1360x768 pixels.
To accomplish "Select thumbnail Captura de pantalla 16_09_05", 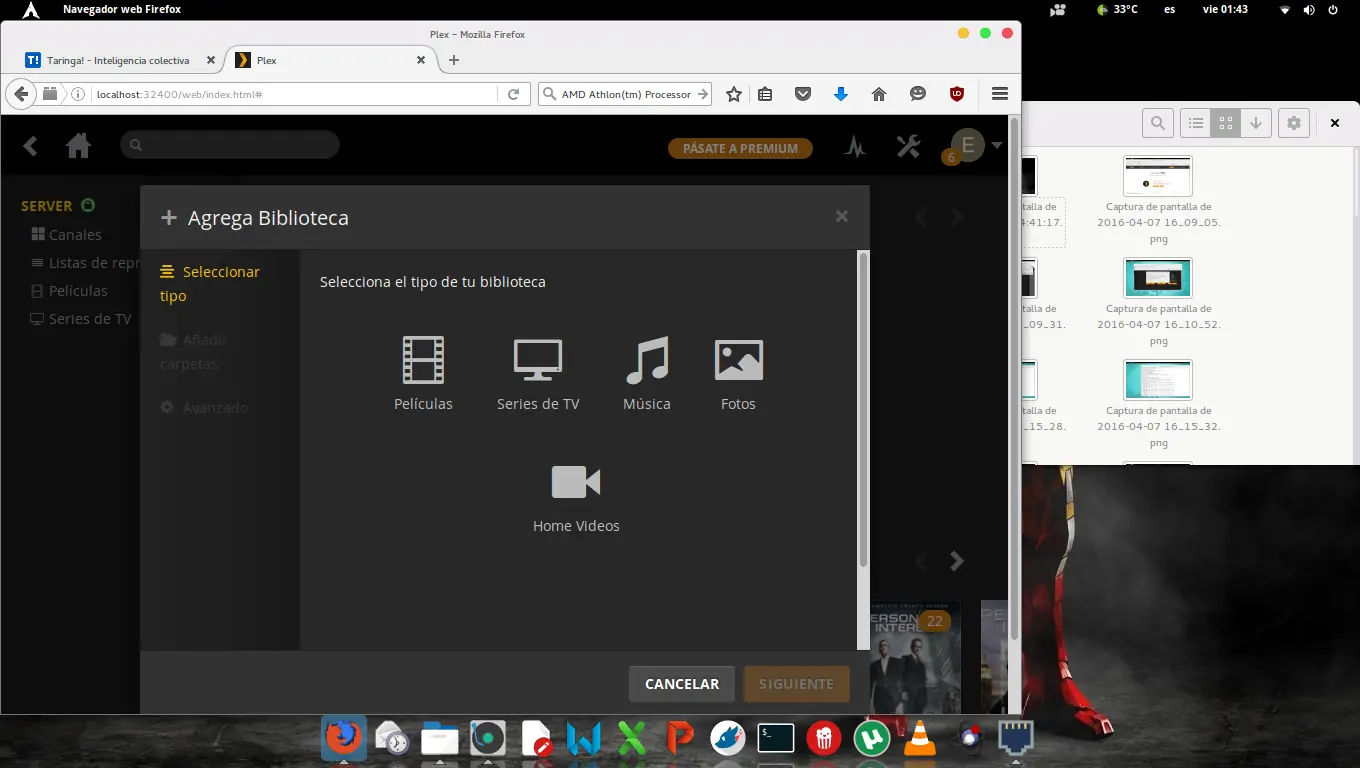I will coord(1158,176).
